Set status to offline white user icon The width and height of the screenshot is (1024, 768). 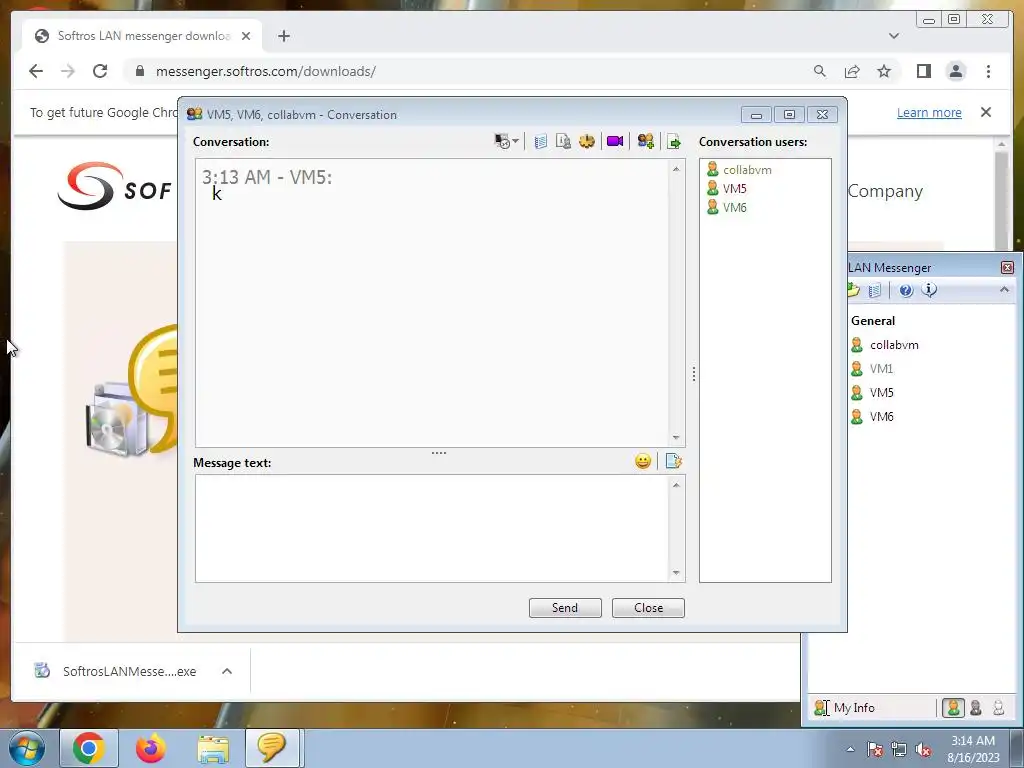[998, 708]
